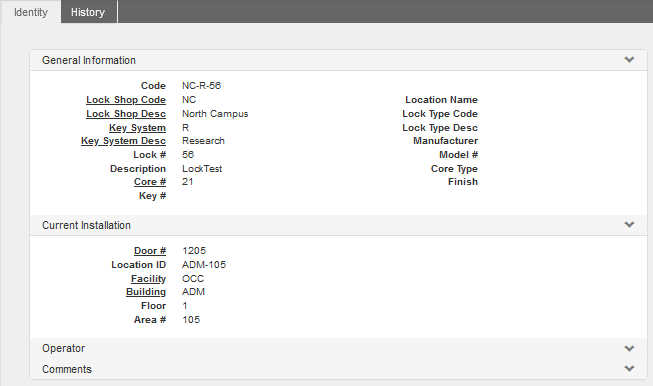This screenshot has height=386, width=653.
Task: Click the Current Installation header title
Action: coord(86,225)
